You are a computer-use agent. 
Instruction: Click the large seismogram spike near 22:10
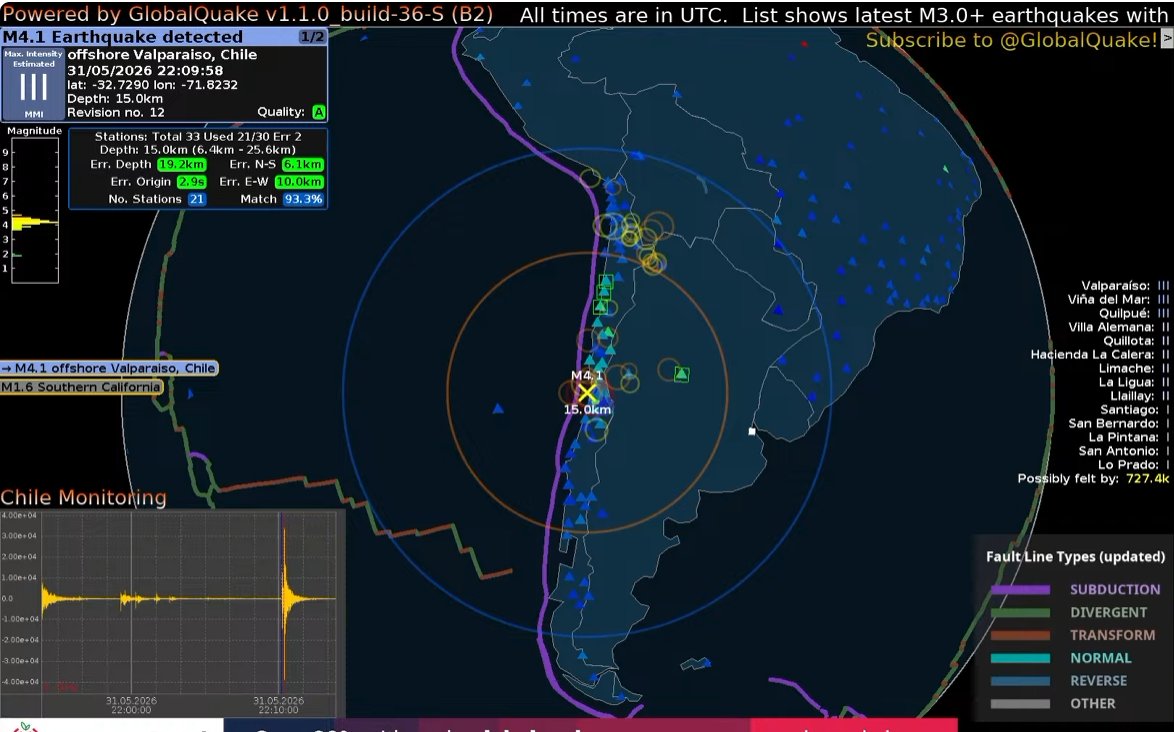285,599
